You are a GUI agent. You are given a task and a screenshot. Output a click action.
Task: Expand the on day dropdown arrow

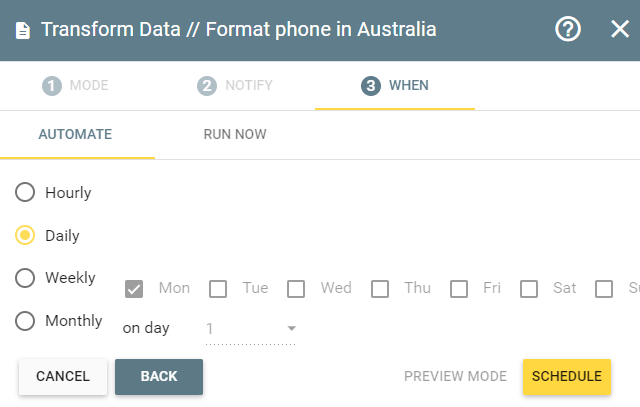click(x=291, y=328)
